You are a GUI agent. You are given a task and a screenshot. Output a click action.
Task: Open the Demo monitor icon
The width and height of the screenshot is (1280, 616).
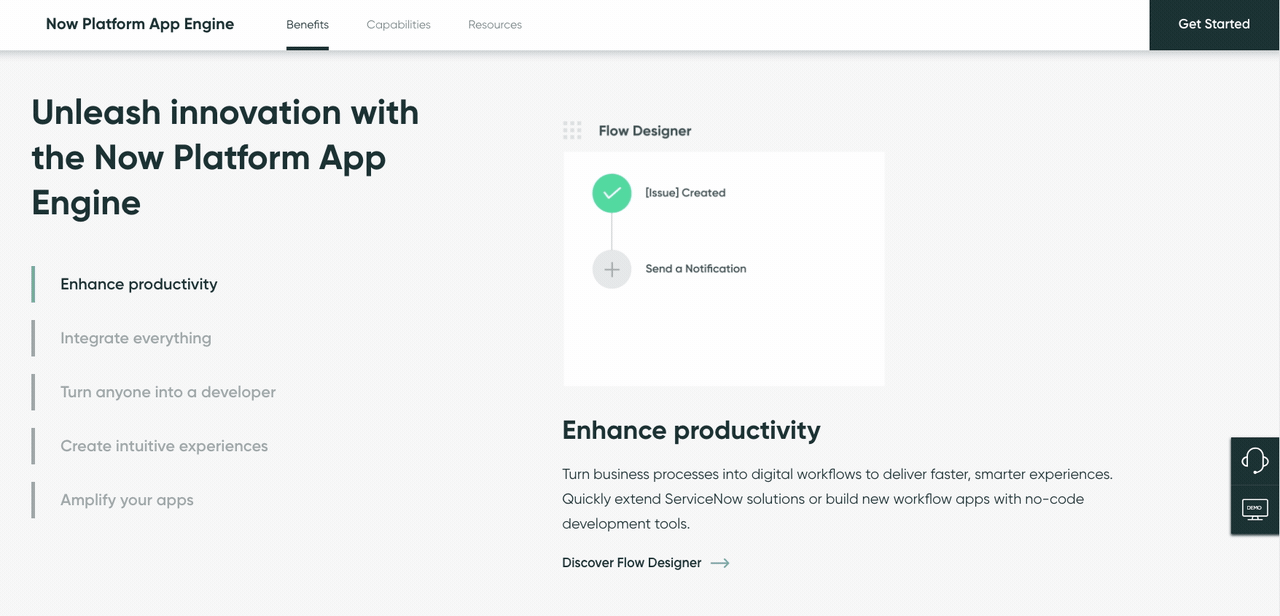[1254, 510]
